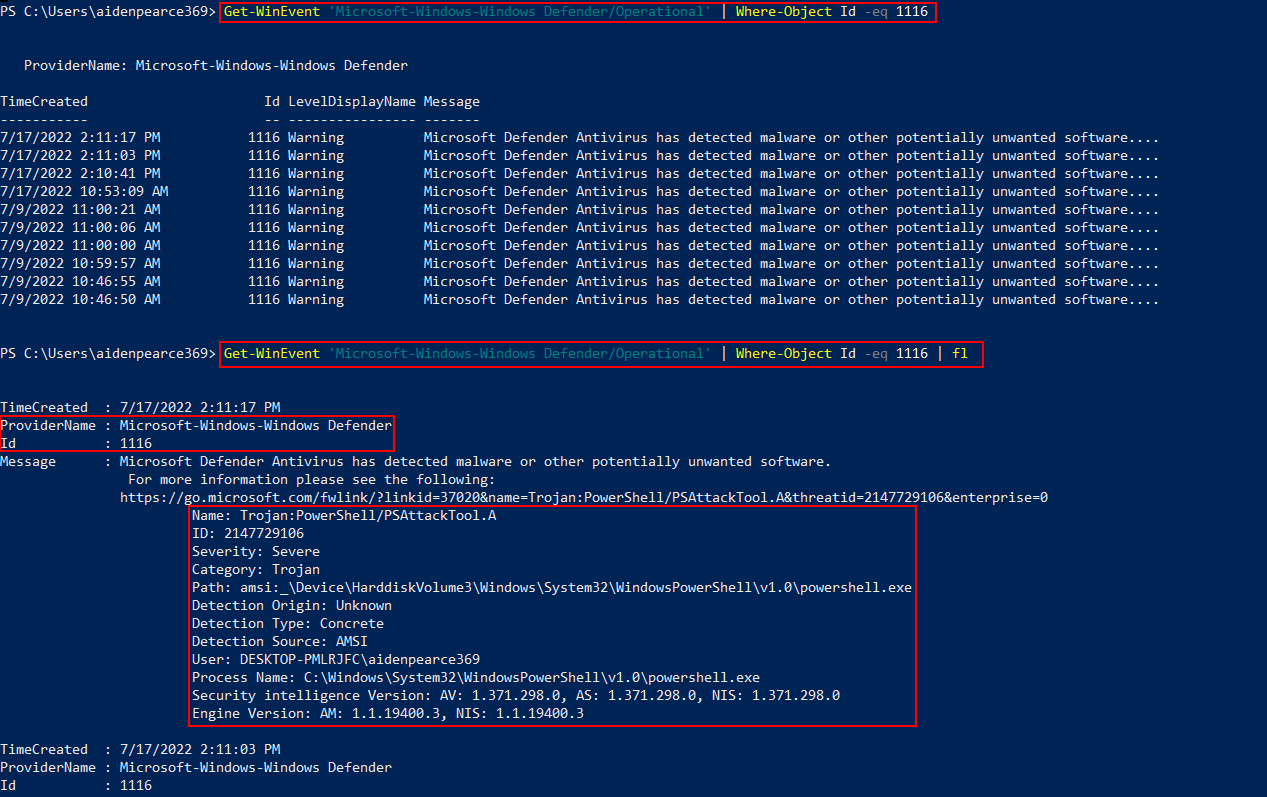Click the 'Id' column header in the table
1267x797 pixels.
click(272, 102)
